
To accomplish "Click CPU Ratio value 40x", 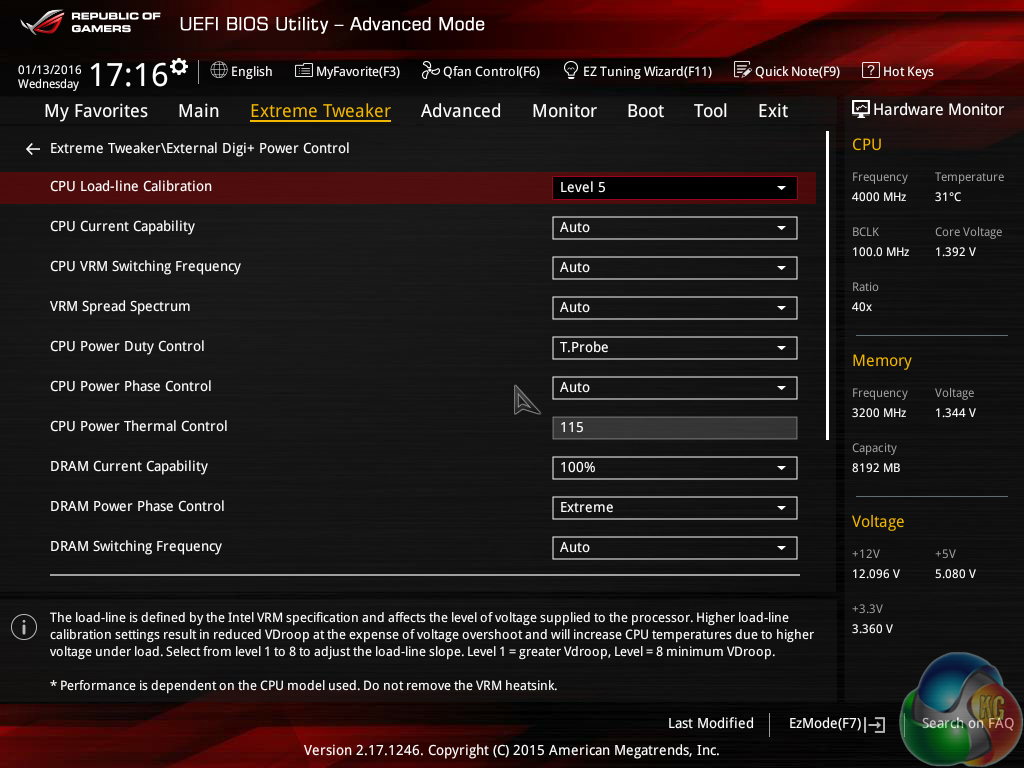I will pos(861,307).
